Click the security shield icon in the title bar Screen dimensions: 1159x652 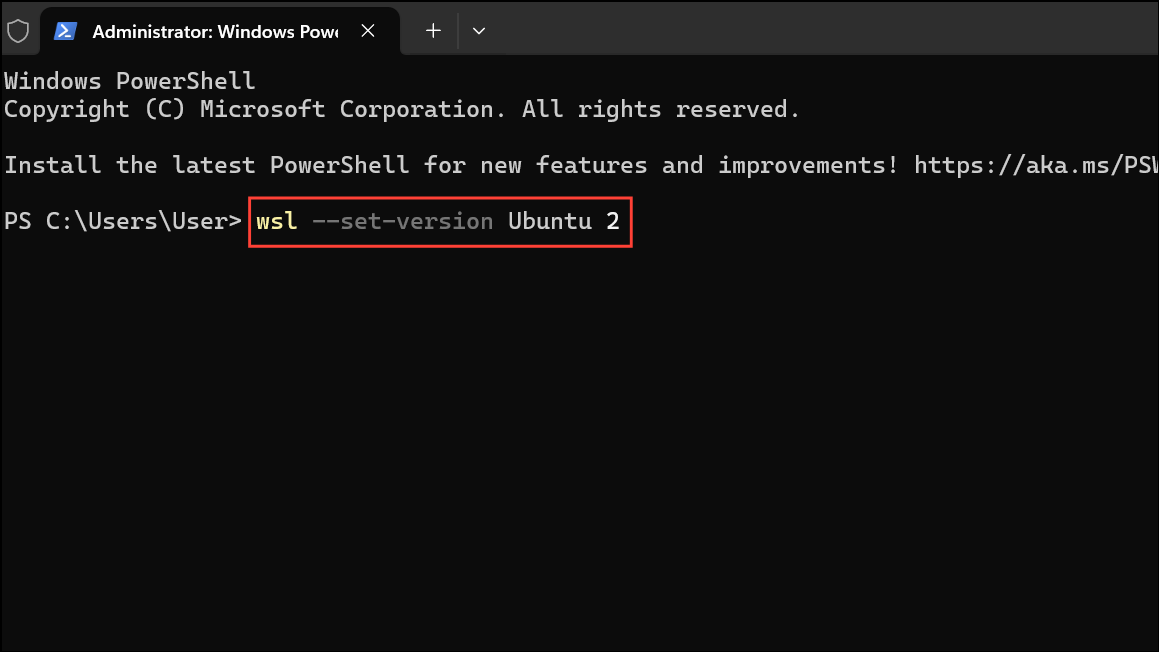[19, 31]
